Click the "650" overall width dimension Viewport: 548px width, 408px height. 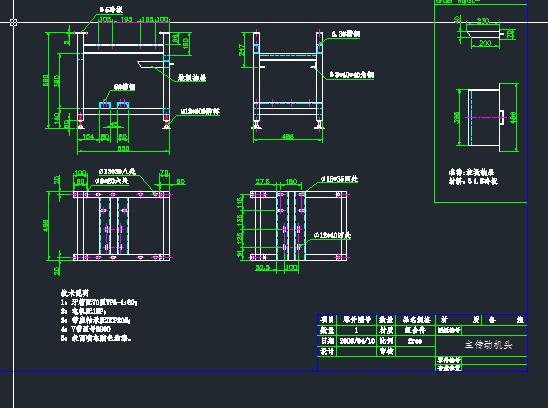pos(123,148)
